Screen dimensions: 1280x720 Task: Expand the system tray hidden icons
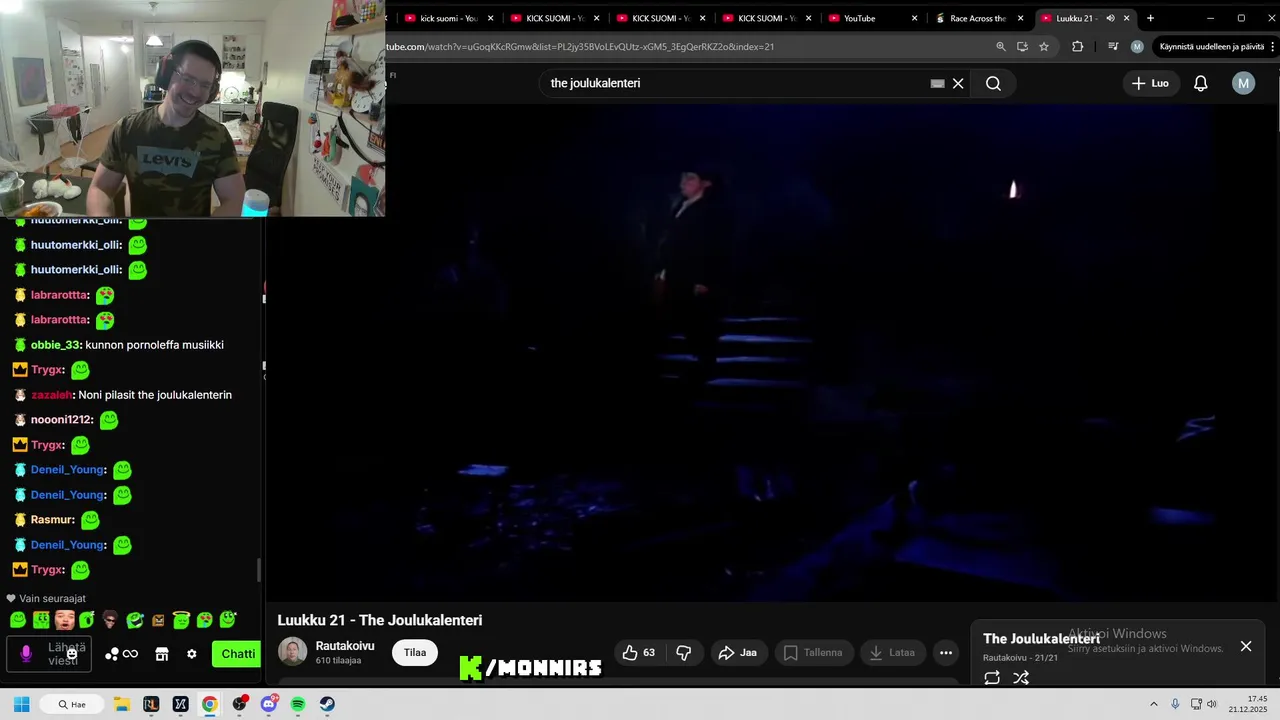click(1153, 704)
